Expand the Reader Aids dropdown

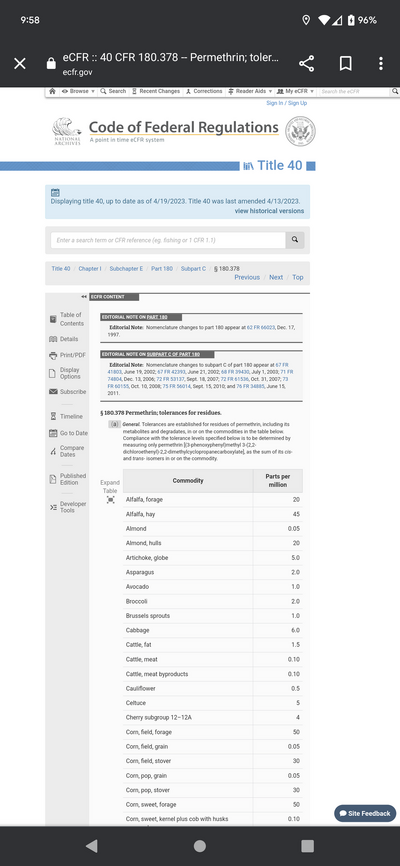coord(250,91)
